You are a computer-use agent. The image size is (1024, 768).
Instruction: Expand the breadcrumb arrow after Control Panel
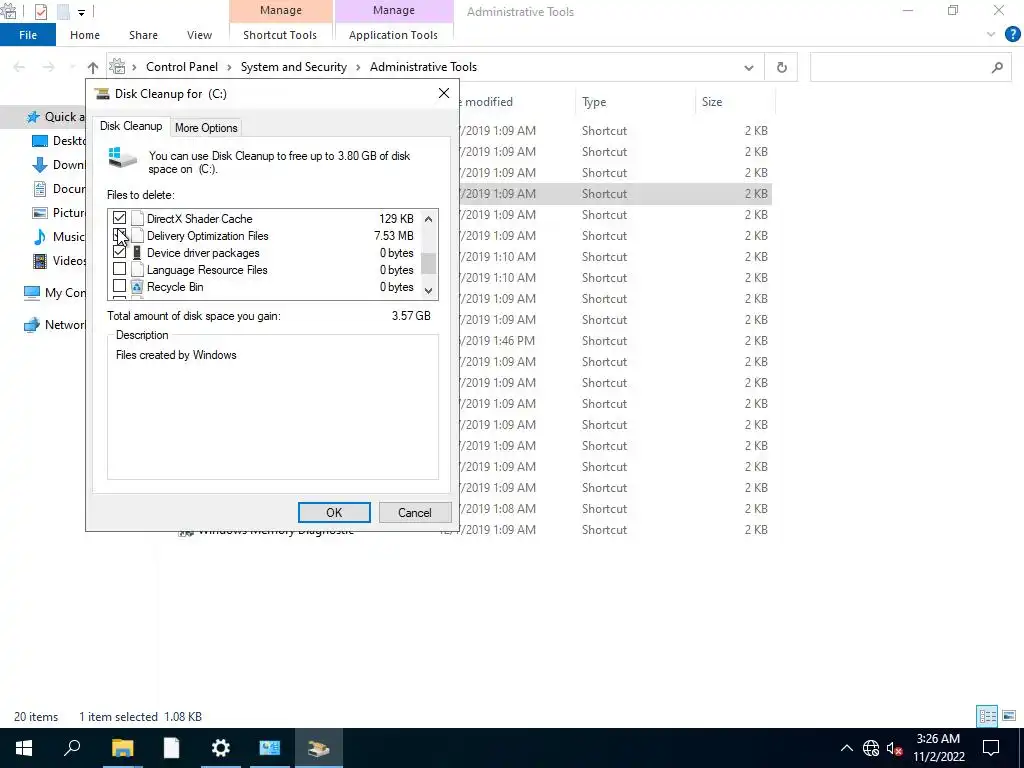tap(230, 67)
